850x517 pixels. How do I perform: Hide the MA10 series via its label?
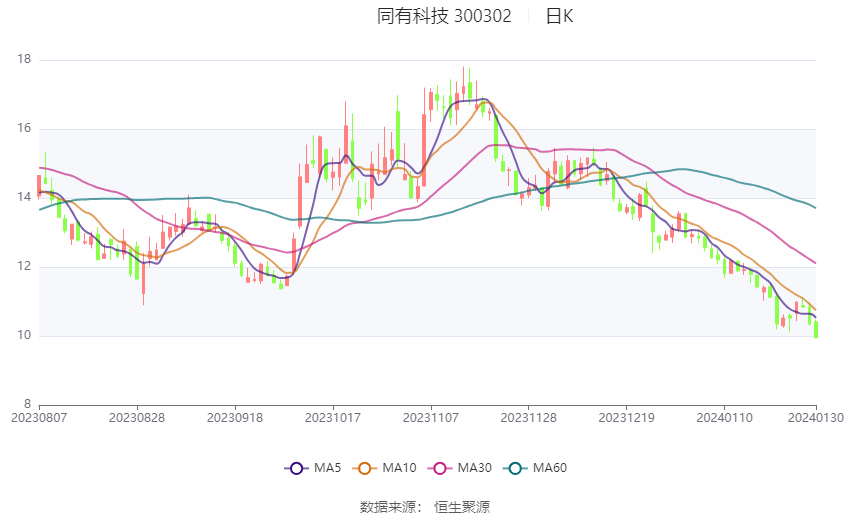point(399,468)
